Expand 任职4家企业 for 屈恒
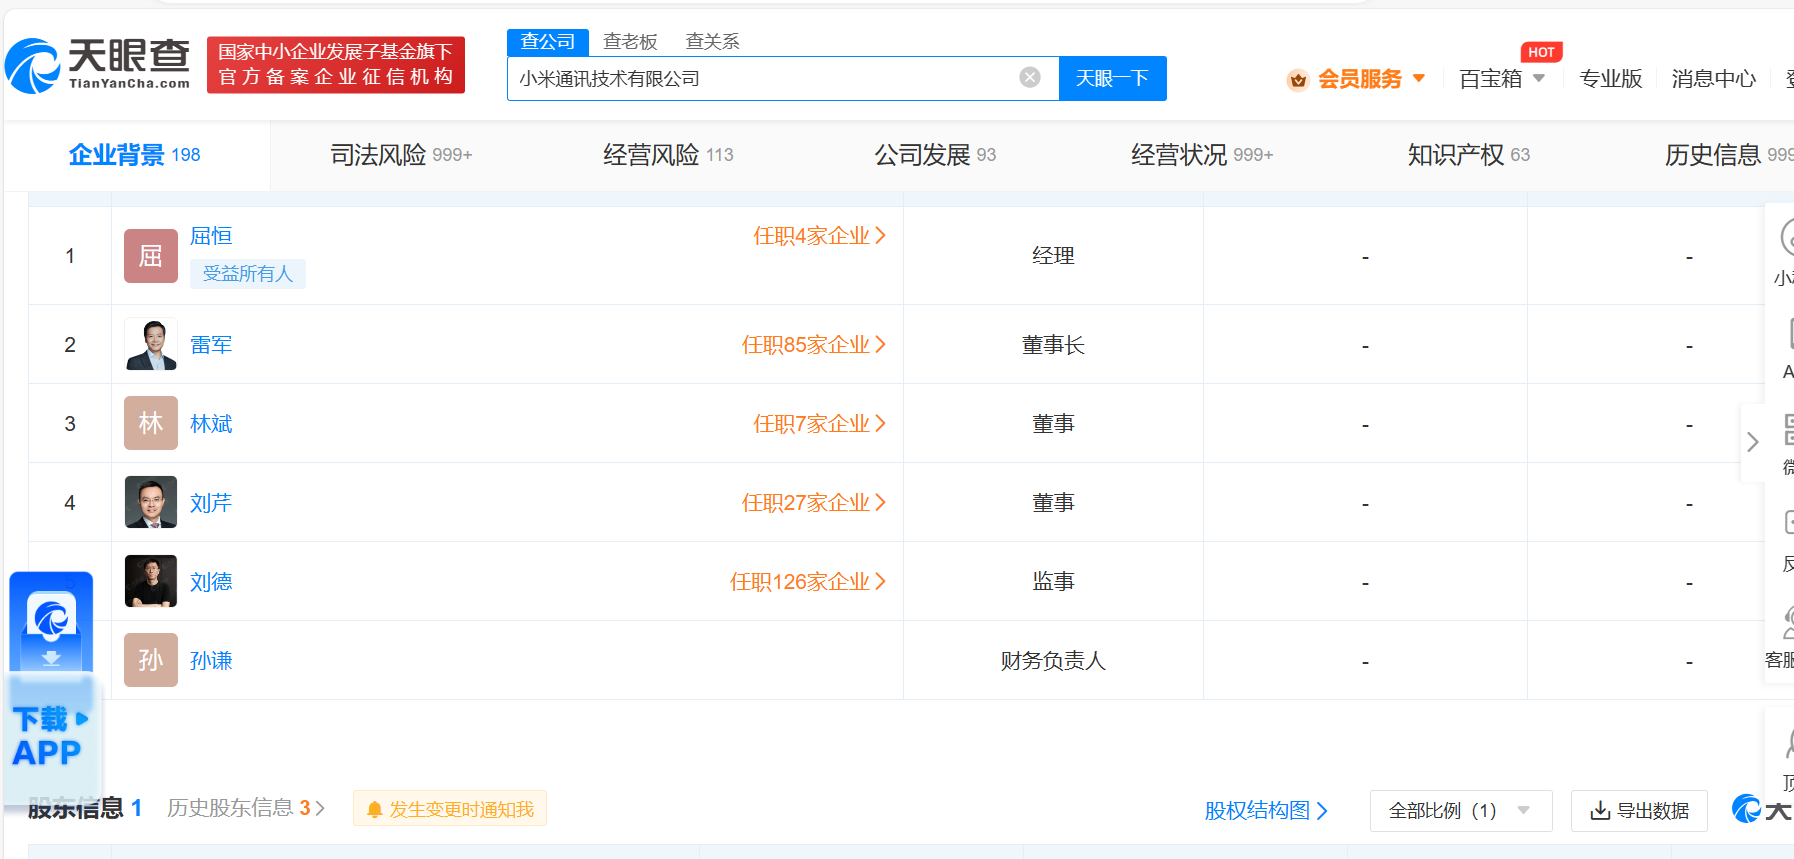This screenshot has height=859, width=1794. click(819, 236)
